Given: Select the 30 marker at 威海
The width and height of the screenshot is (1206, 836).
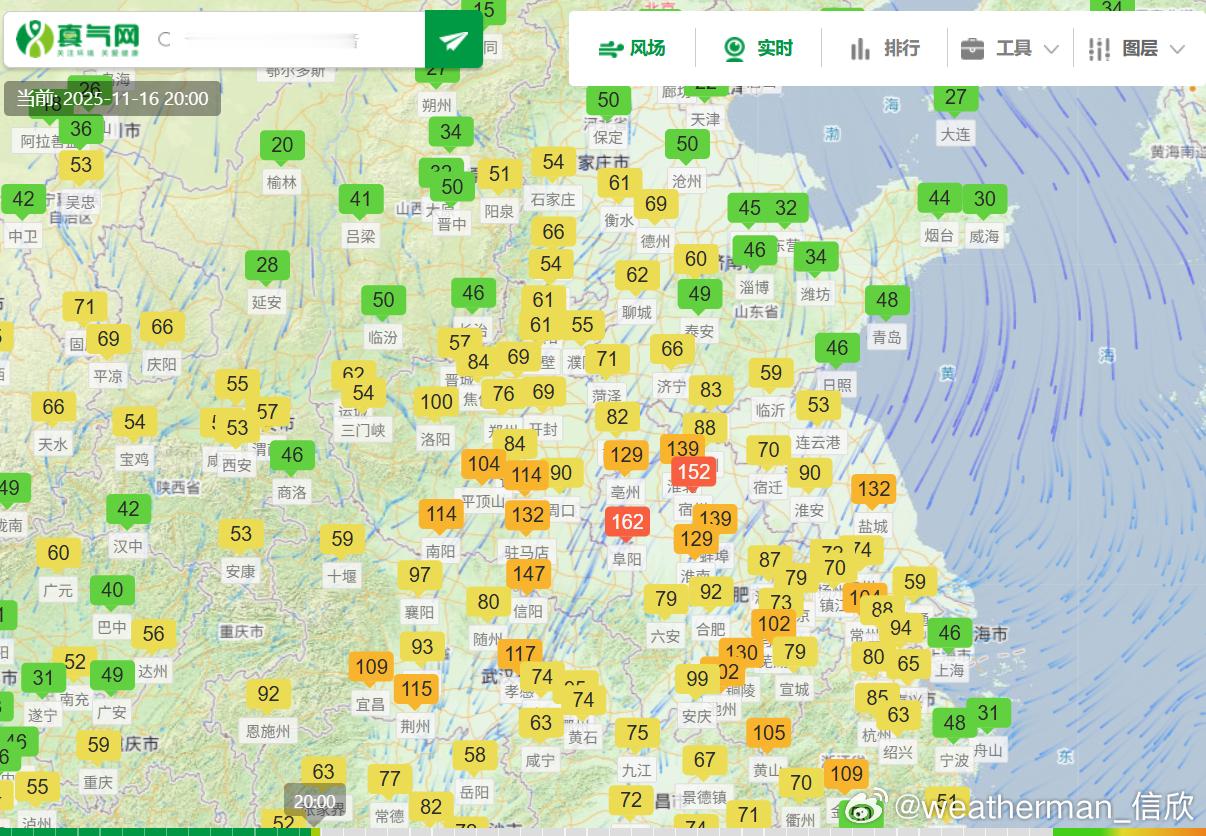Looking at the screenshot, I should 985,198.
